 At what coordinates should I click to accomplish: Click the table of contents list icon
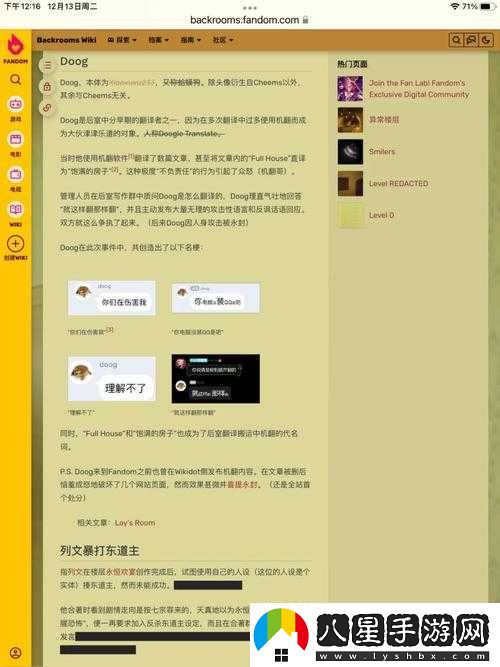click(47, 65)
